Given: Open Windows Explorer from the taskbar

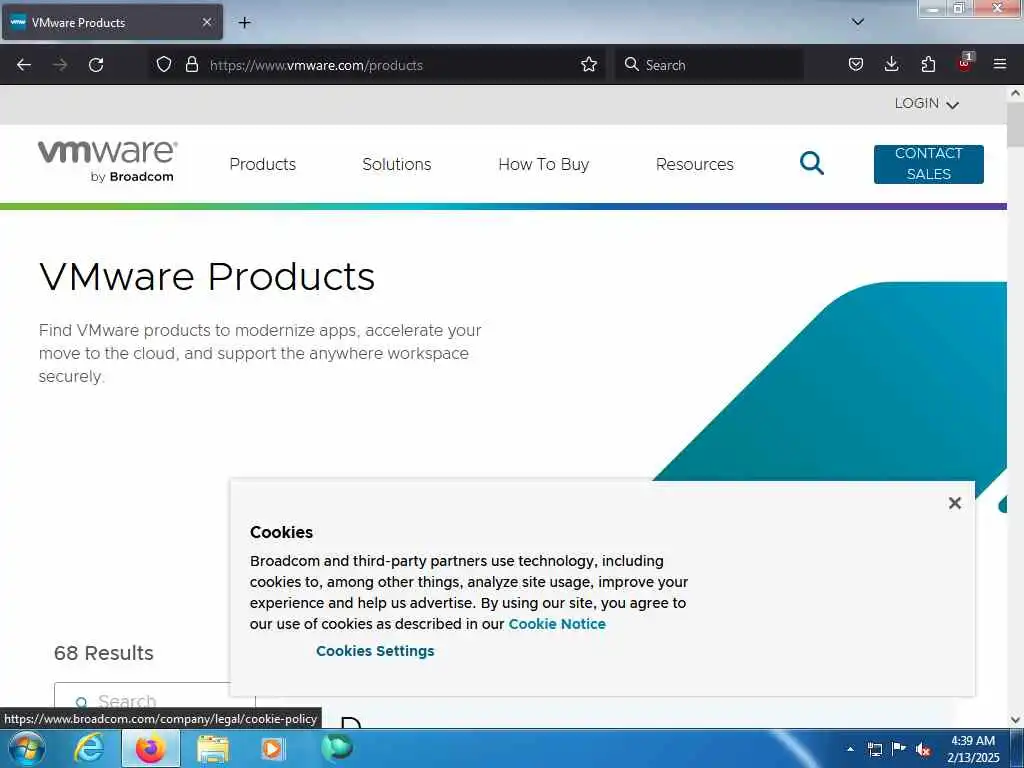Looking at the screenshot, I should click(213, 749).
